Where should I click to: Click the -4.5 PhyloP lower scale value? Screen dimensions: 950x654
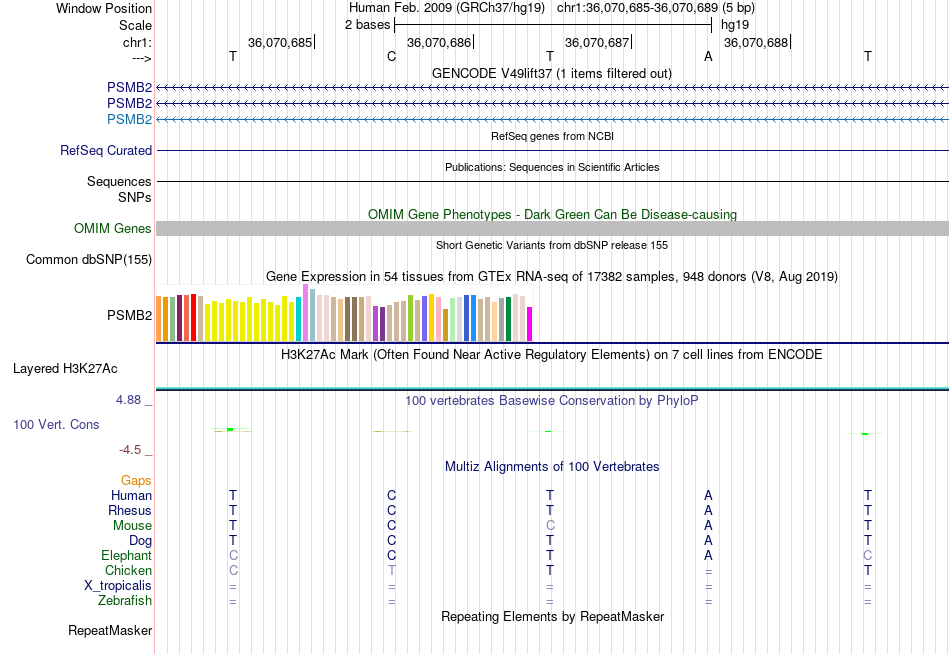click(130, 450)
